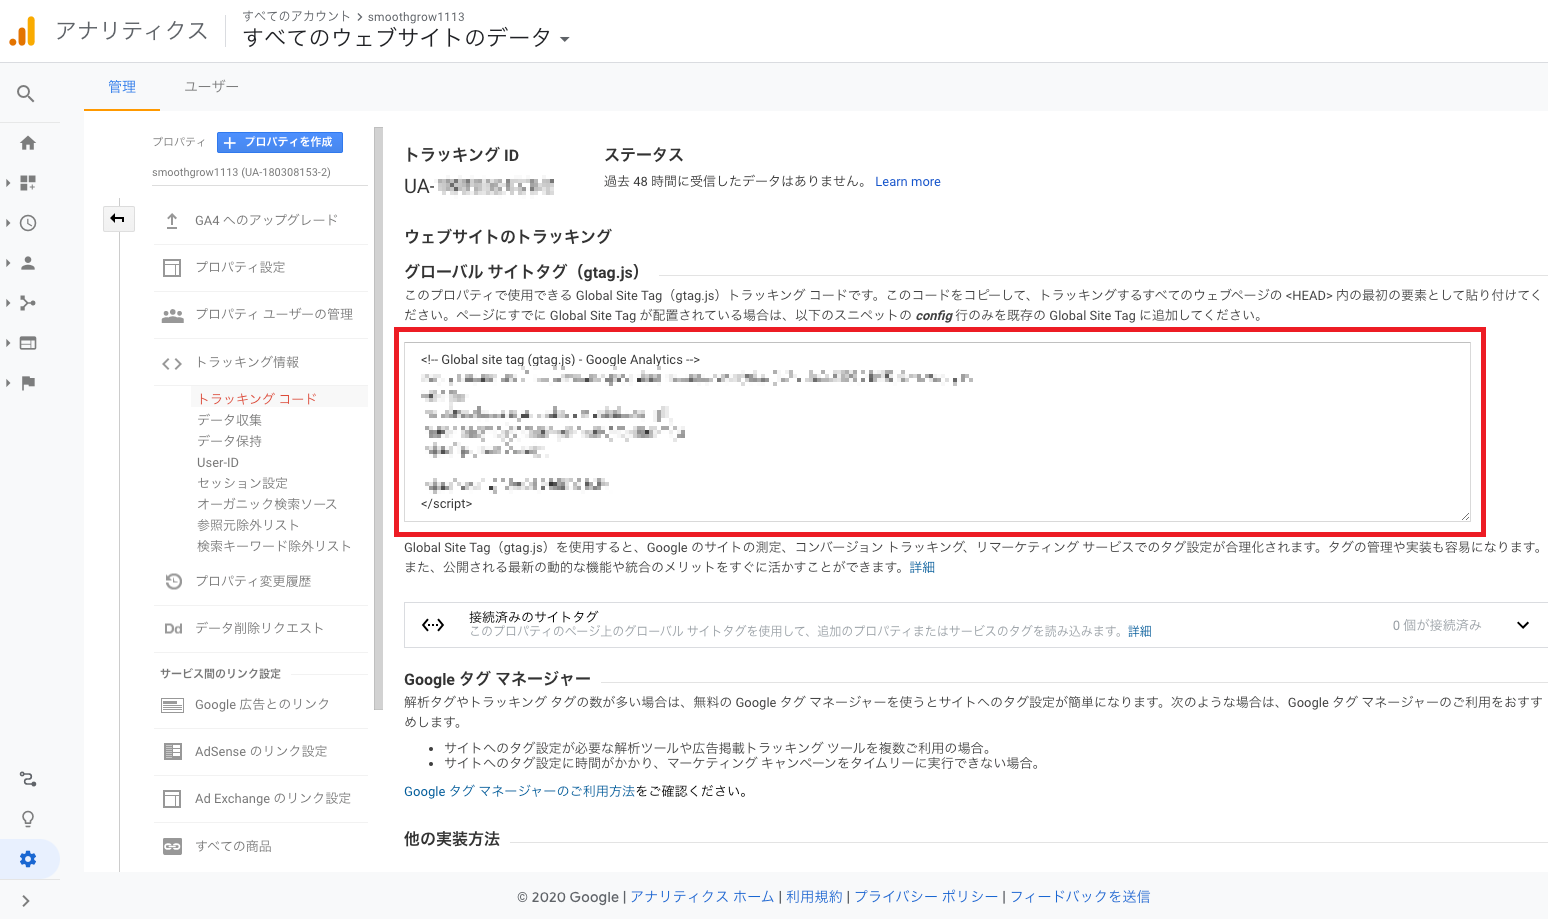This screenshot has width=1548, height=919.
Task: Open Attribution path icon near sidebar bottom
Action: click(x=28, y=779)
